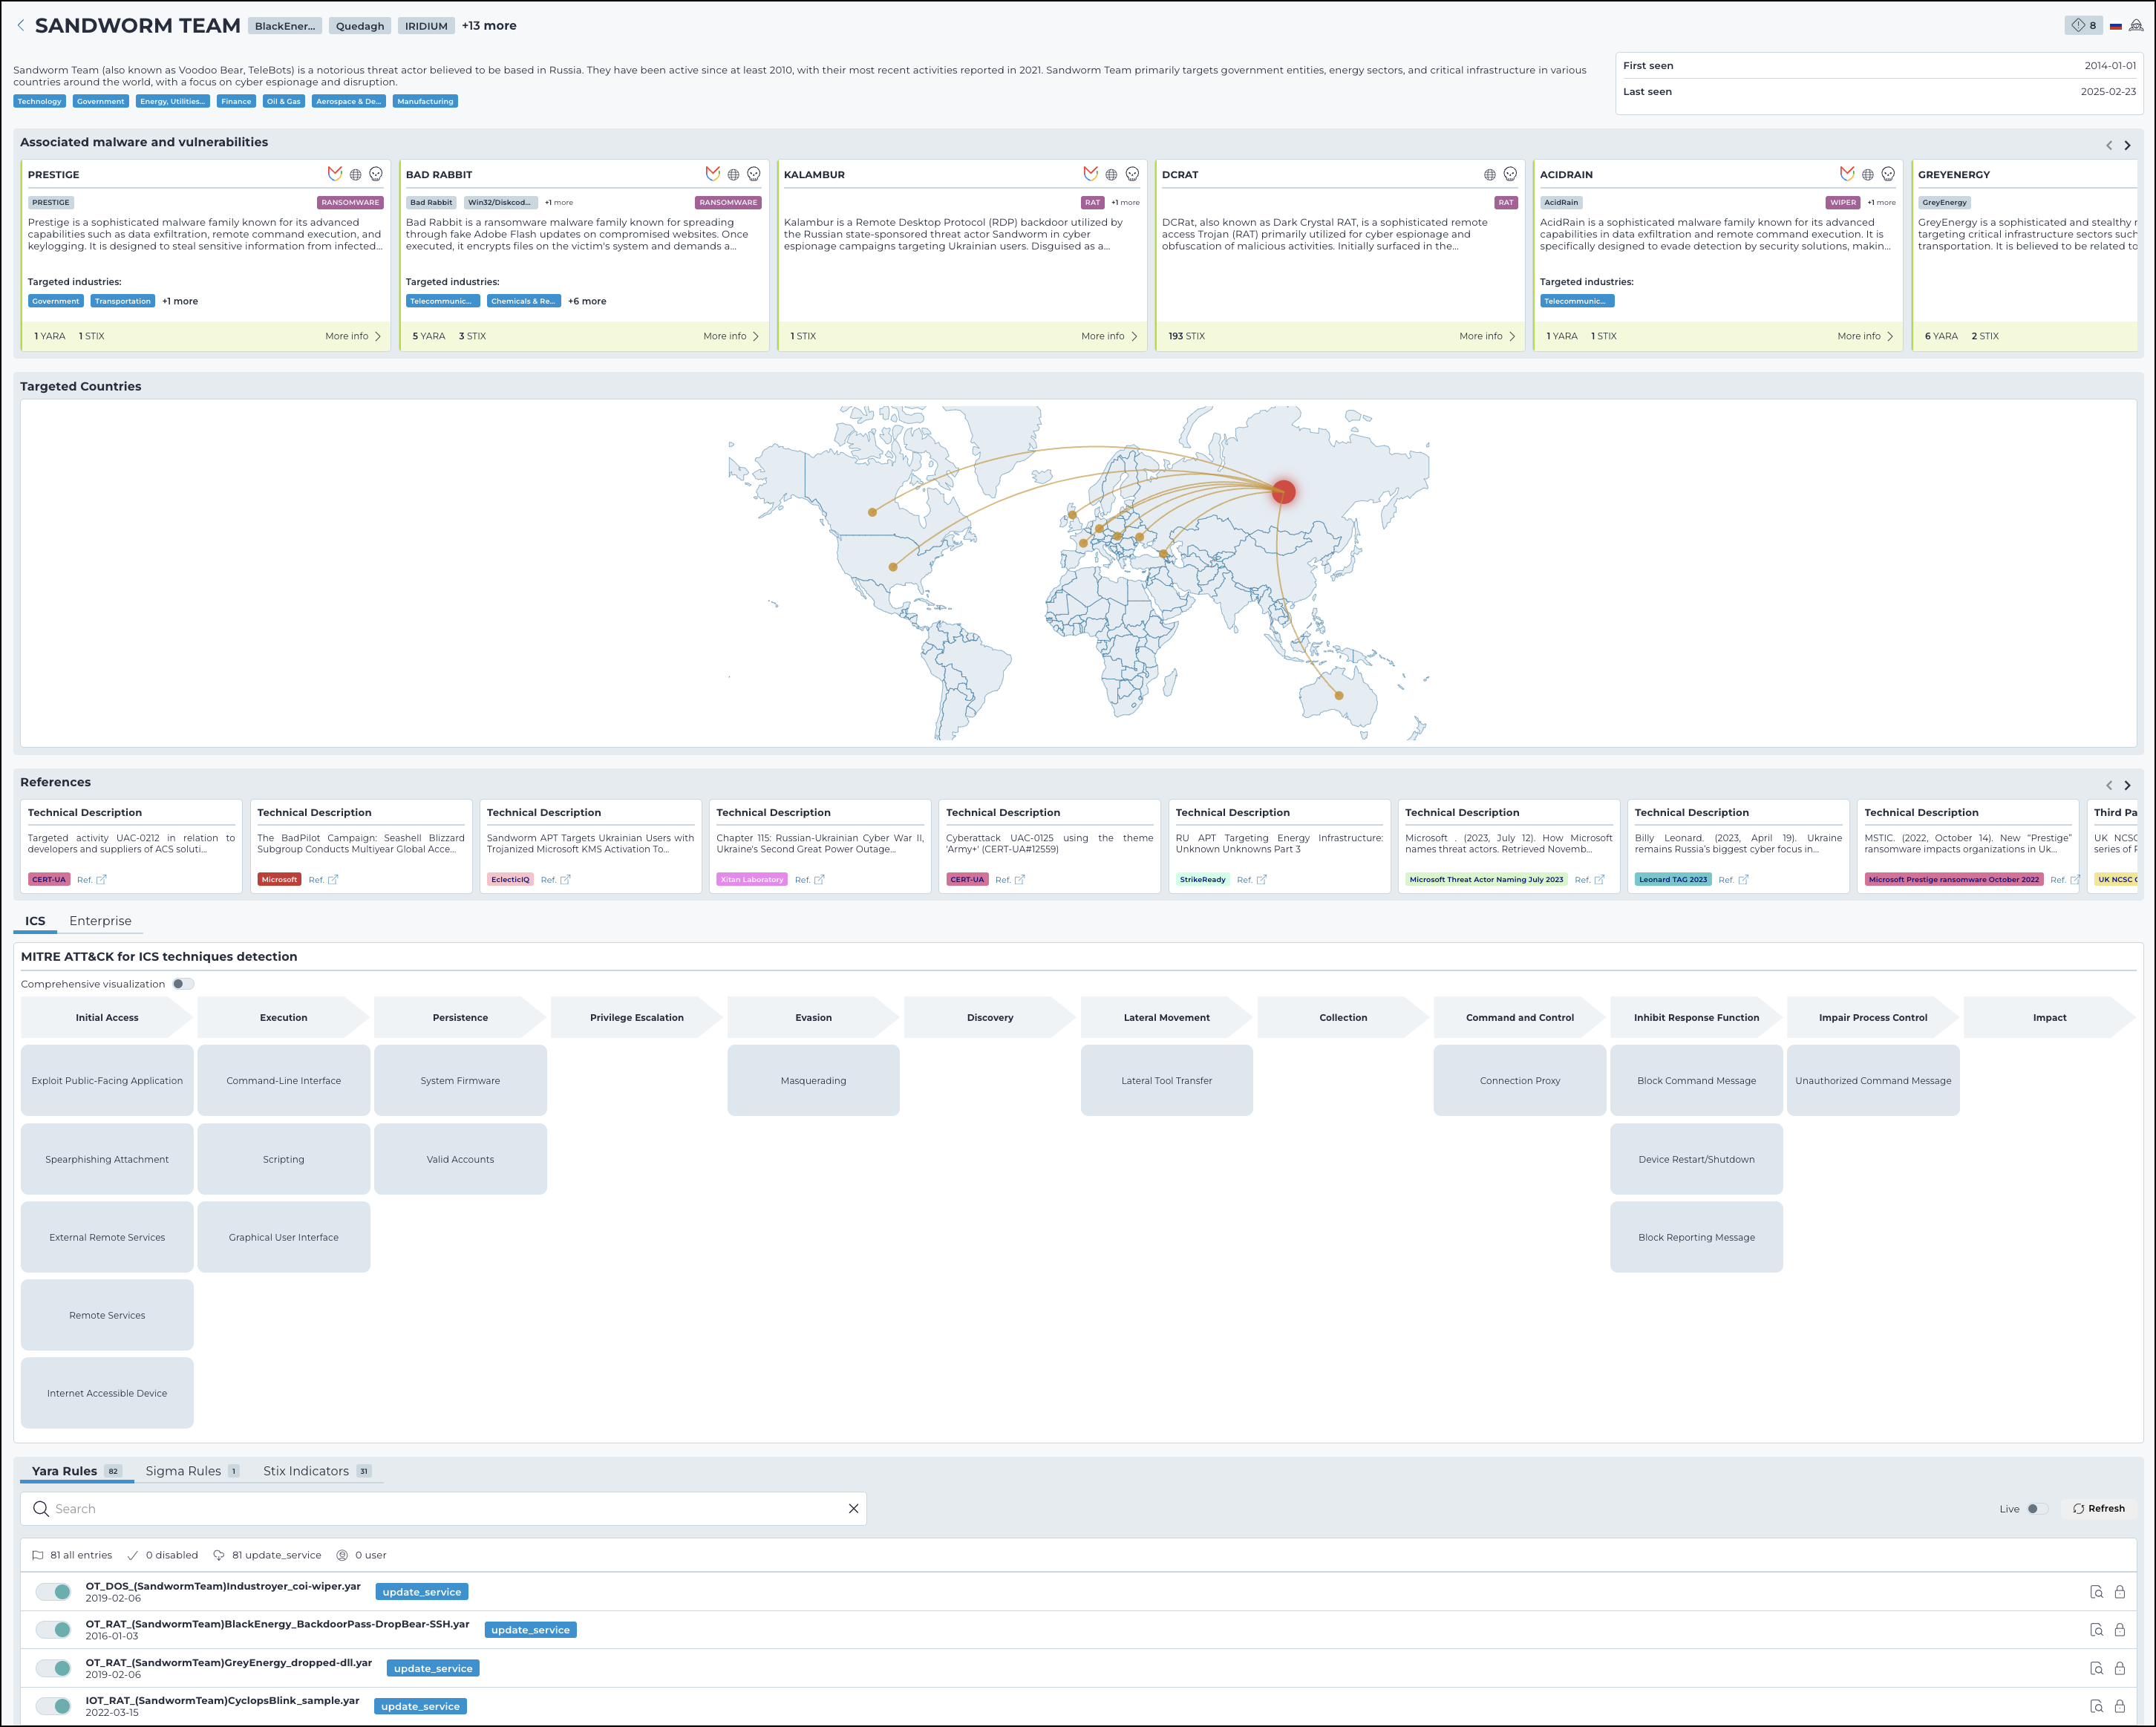The image size is (2156, 1727).
Task: Filter by 0 disabled rules
Action: click(162, 1555)
